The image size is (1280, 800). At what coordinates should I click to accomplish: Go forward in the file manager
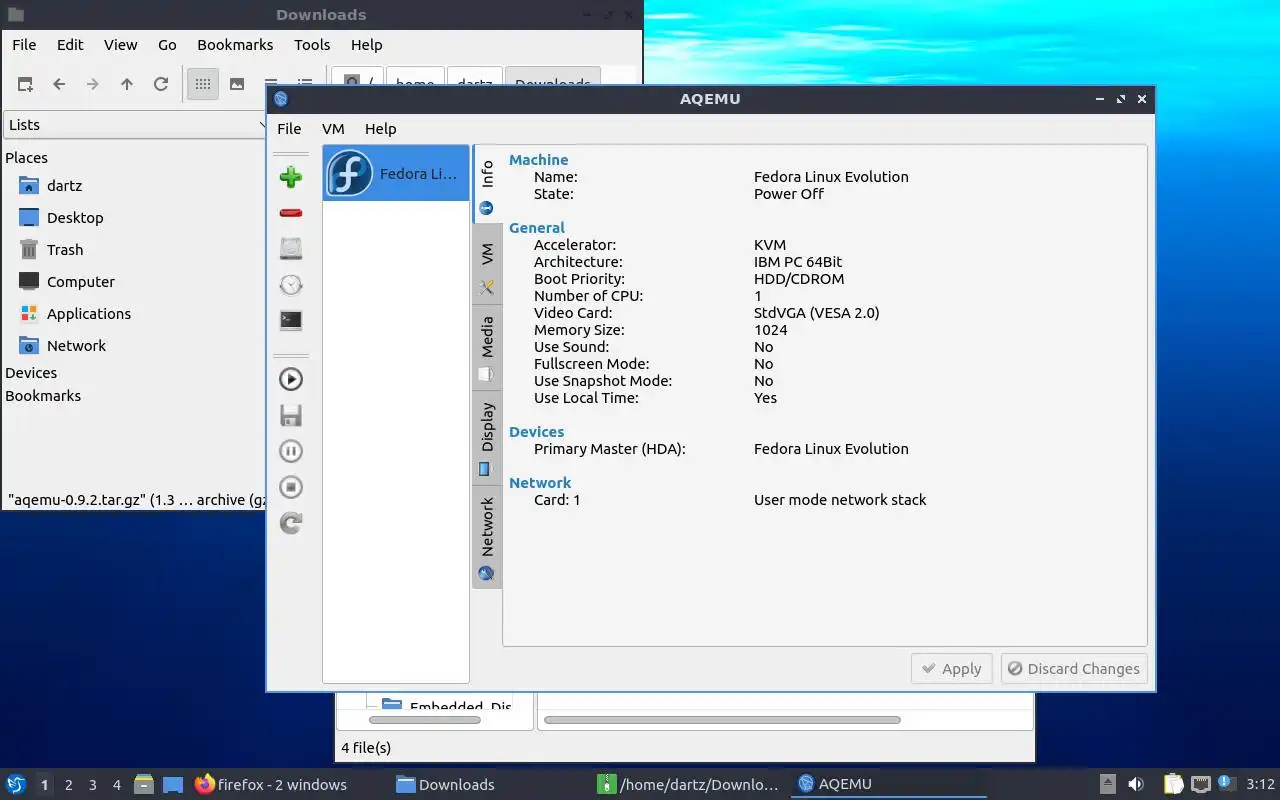(93, 84)
